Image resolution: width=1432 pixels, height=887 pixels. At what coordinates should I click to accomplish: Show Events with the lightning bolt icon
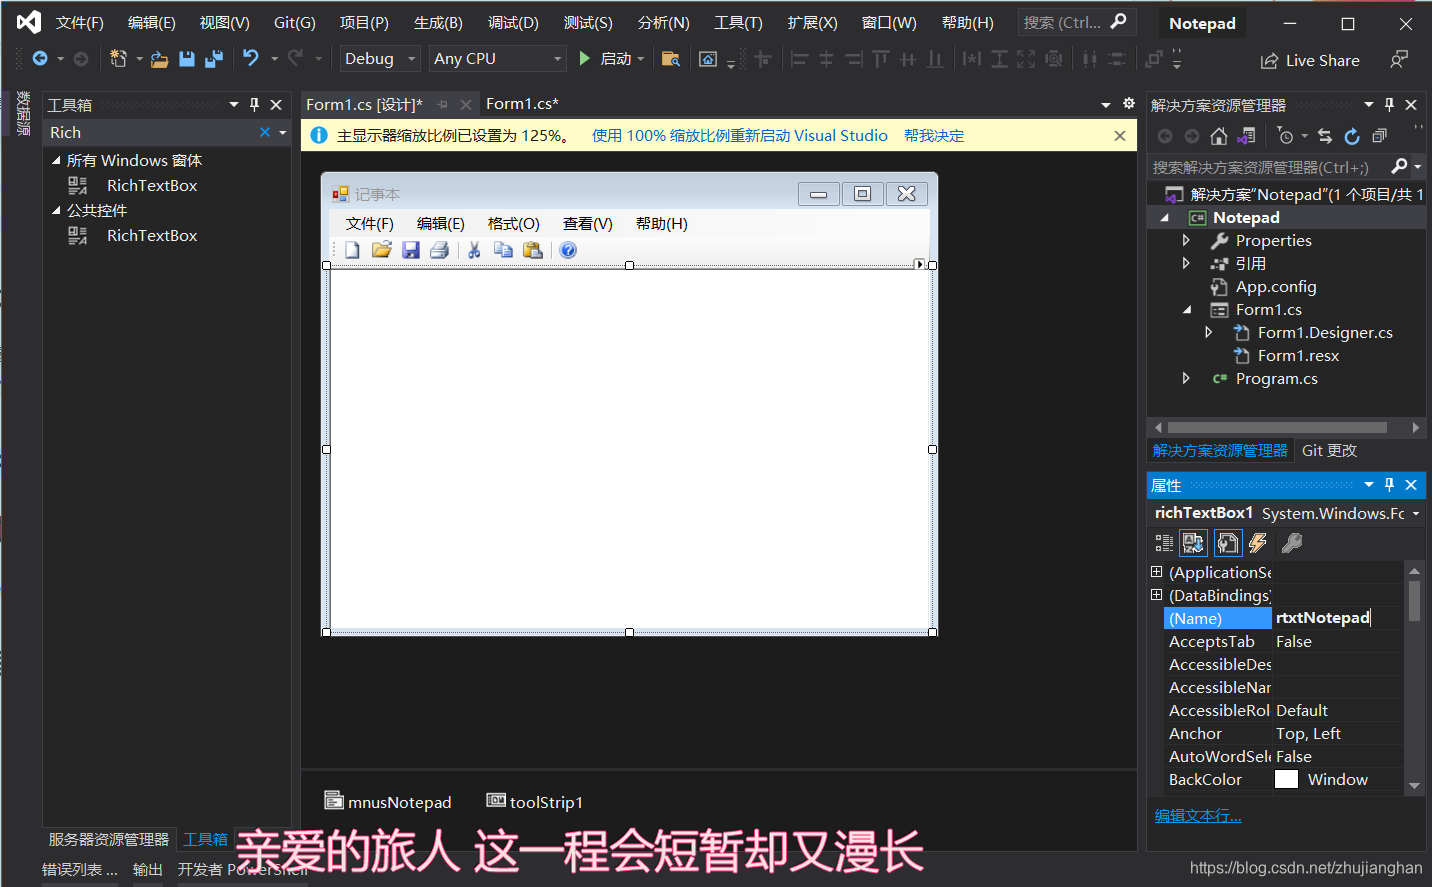pyautogui.click(x=1258, y=543)
